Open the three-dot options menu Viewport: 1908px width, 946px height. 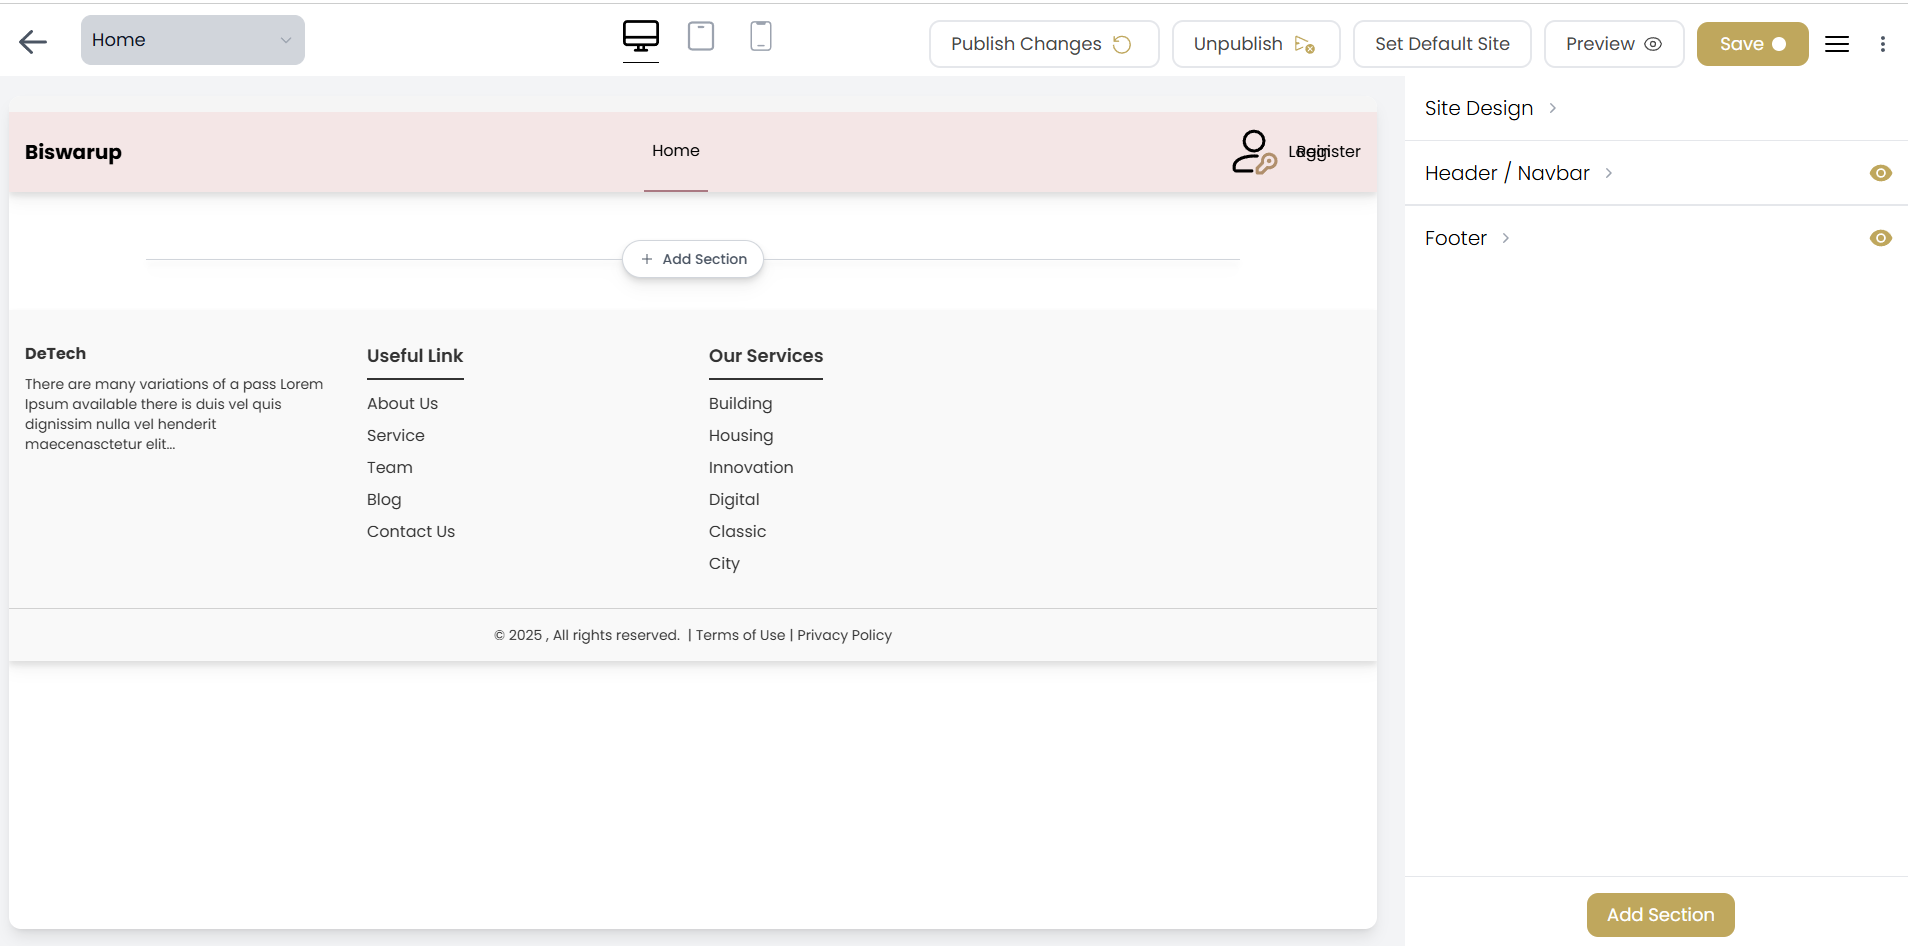(x=1884, y=44)
